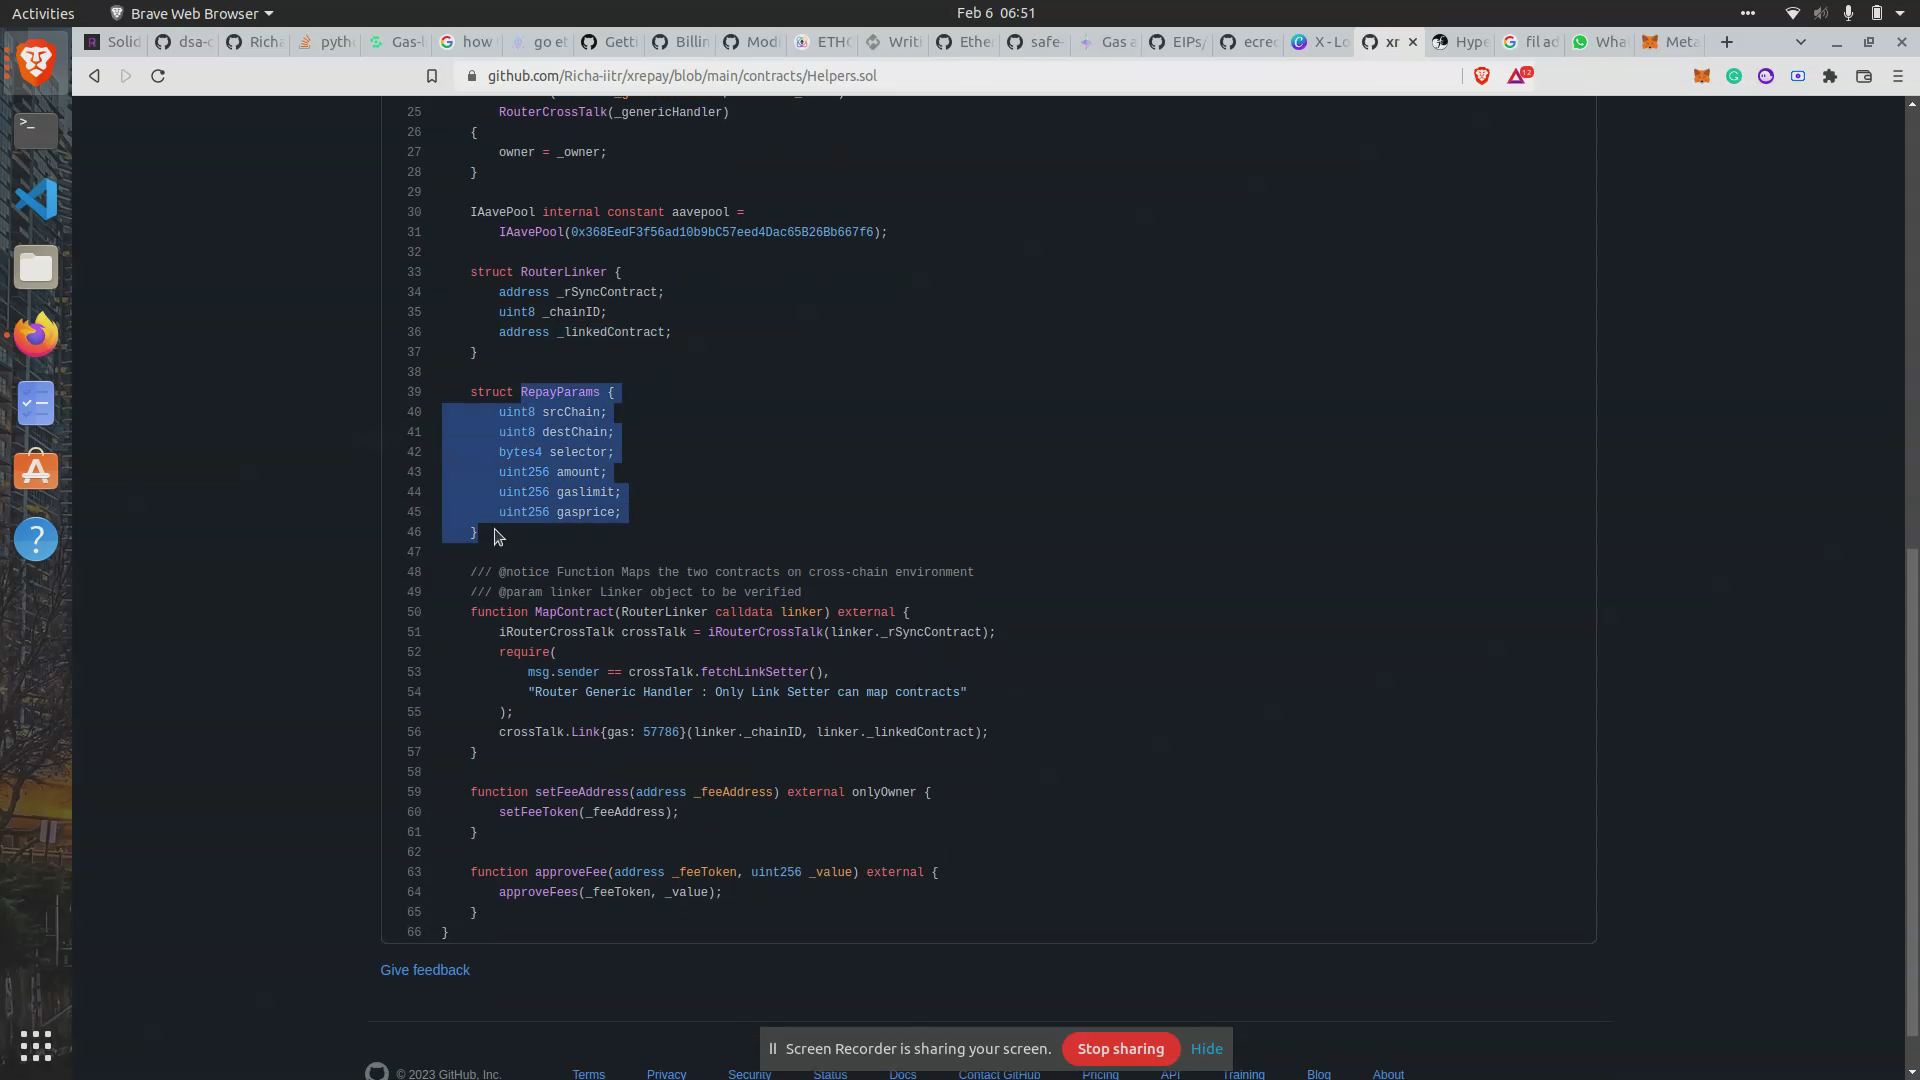The width and height of the screenshot is (1920, 1080).
Task: Switch to the Billin GitHub tab
Action: pyautogui.click(x=681, y=42)
